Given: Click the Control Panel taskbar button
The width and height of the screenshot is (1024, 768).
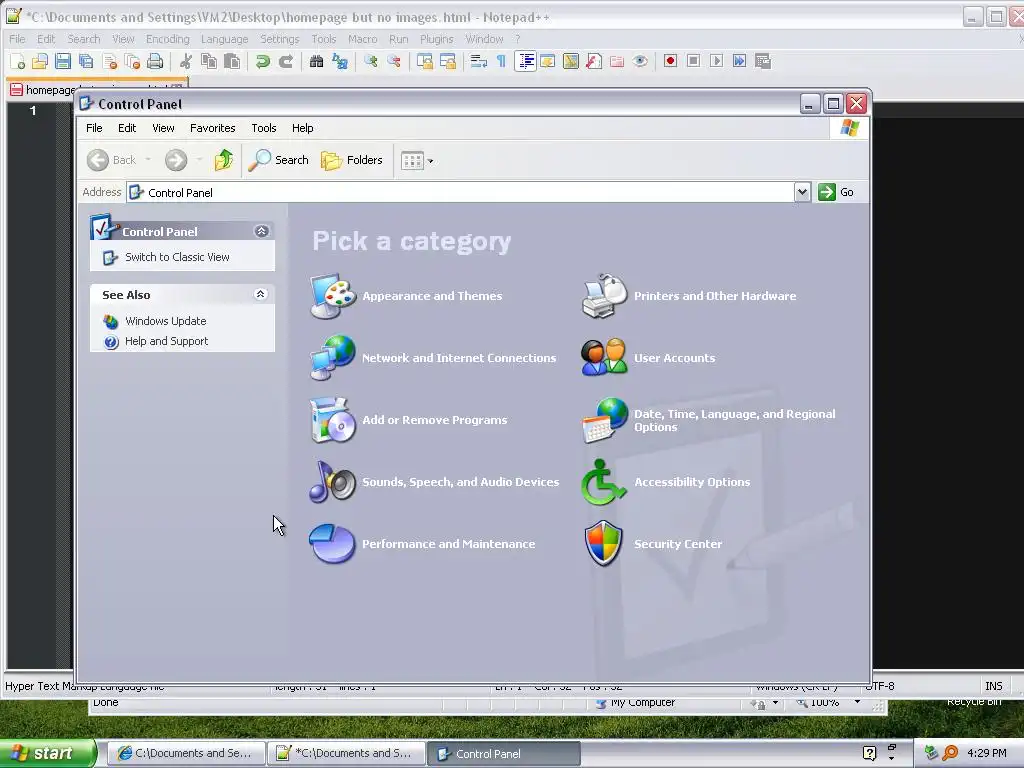Looking at the screenshot, I should point(504,753).
